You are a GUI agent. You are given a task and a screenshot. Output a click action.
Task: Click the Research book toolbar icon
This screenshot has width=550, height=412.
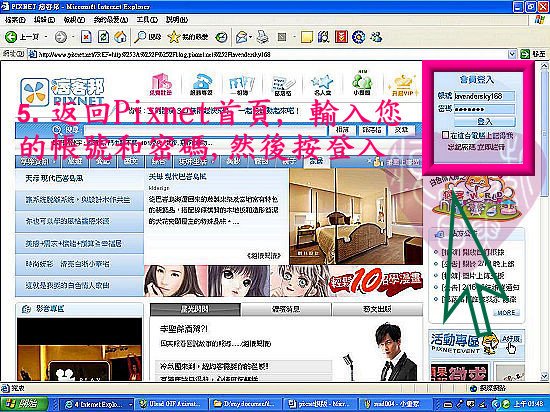tap(323, 37)
